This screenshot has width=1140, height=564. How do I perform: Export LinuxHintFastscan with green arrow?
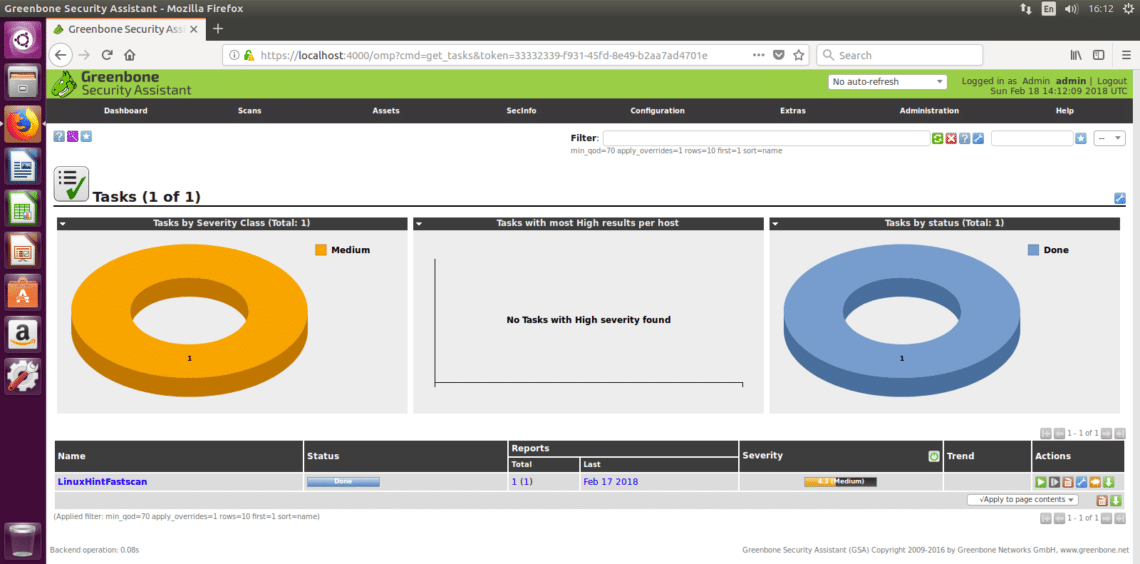tap(1108, 482)
